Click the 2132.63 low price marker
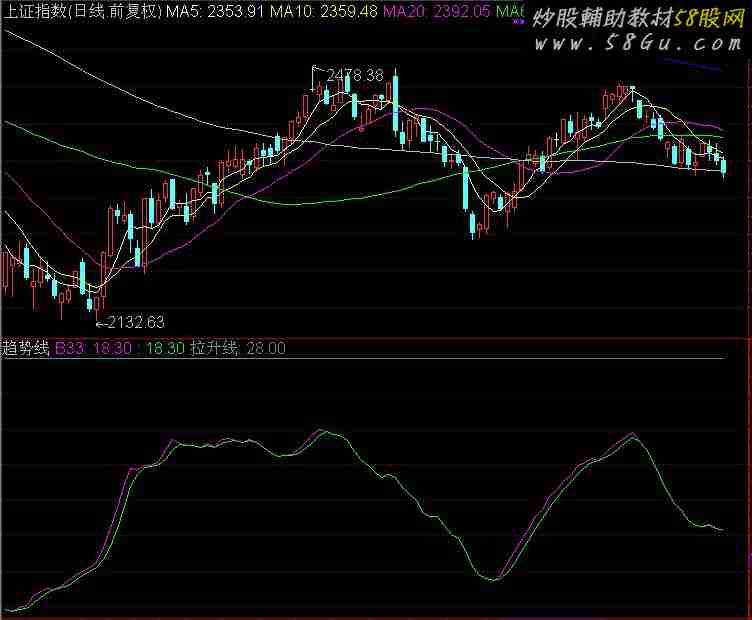 (135, 322)
